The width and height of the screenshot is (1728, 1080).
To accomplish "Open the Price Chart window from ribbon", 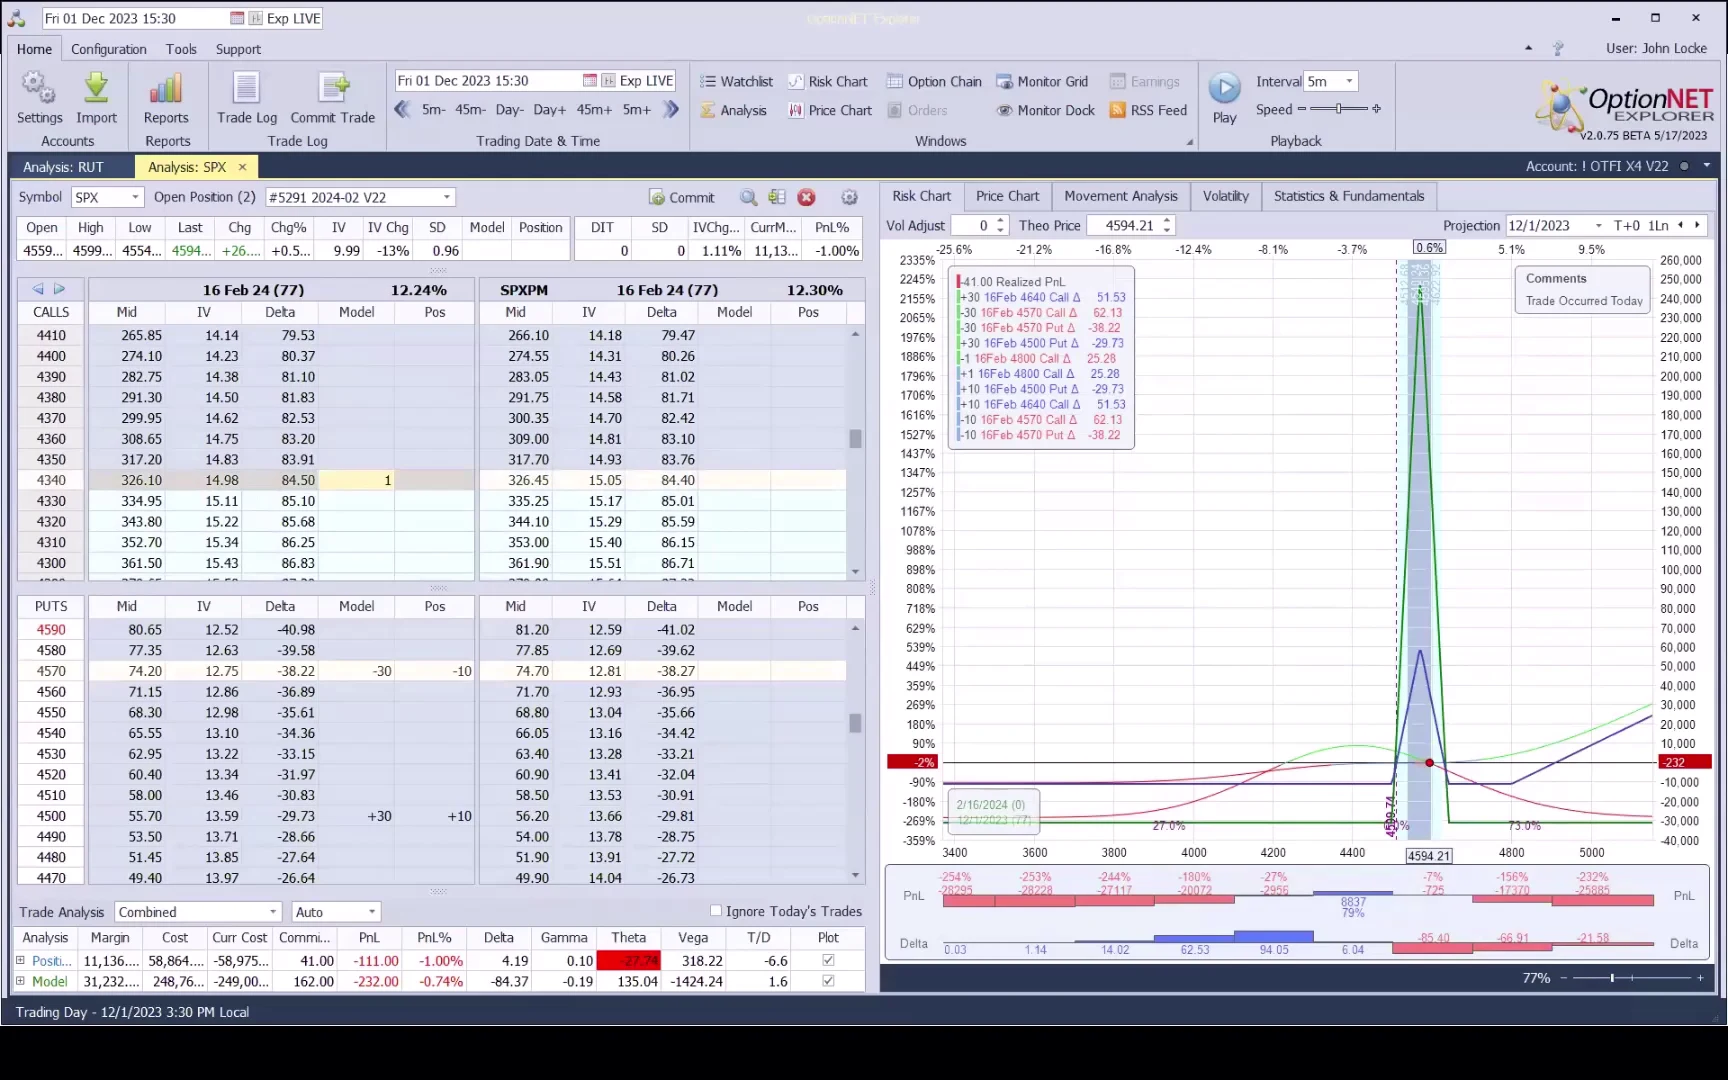I will (830, 111).
